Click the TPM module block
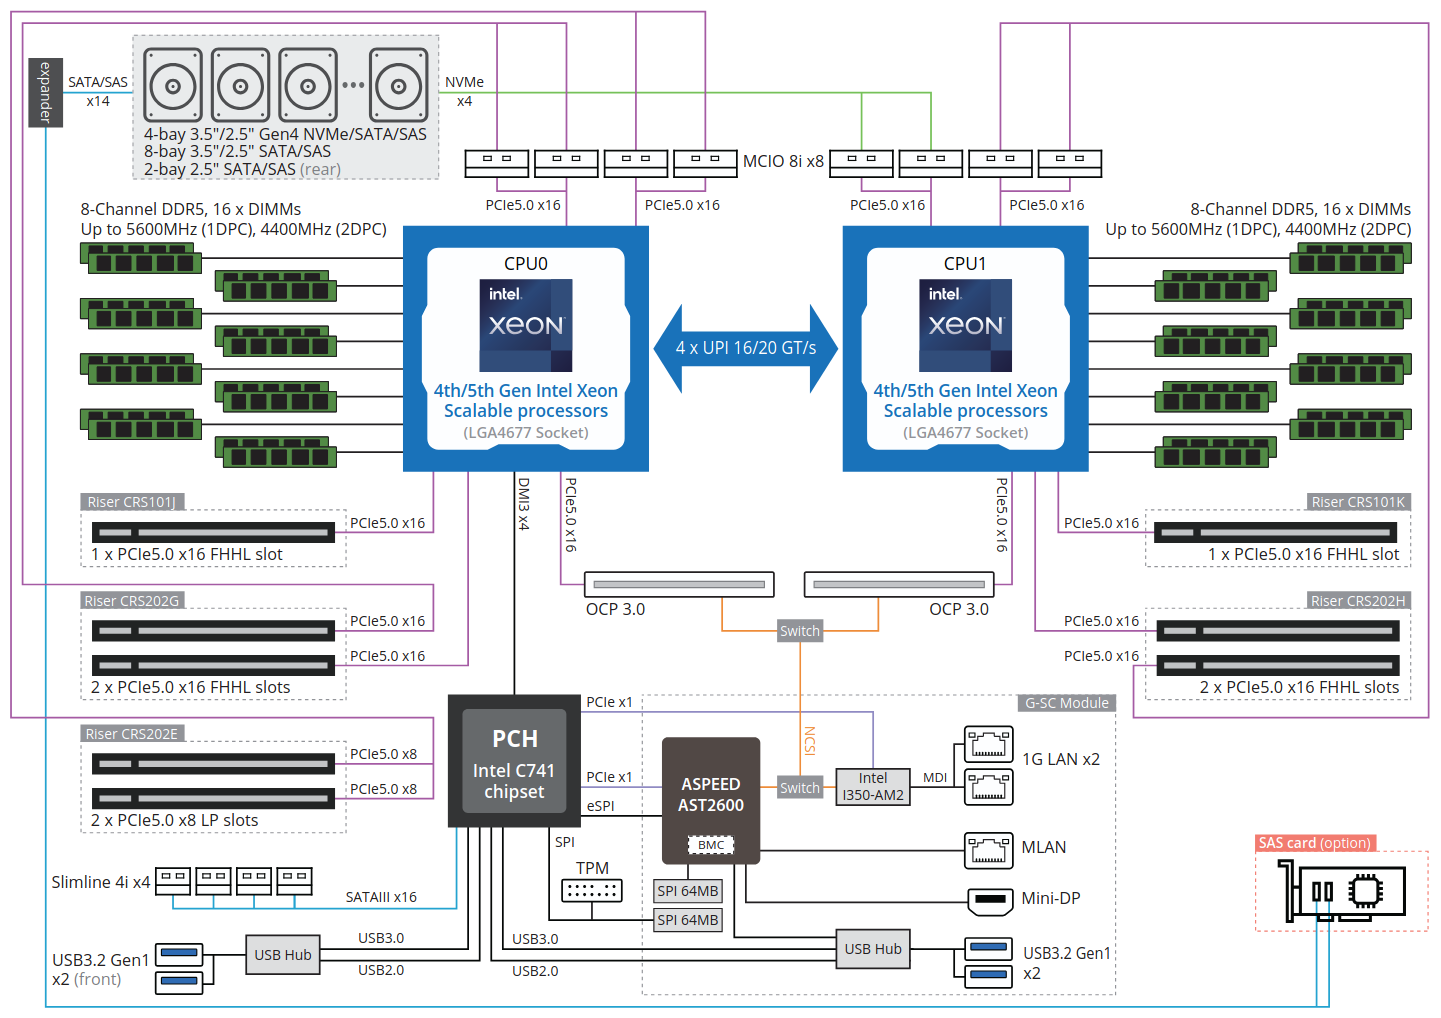 tap(591, 888)
